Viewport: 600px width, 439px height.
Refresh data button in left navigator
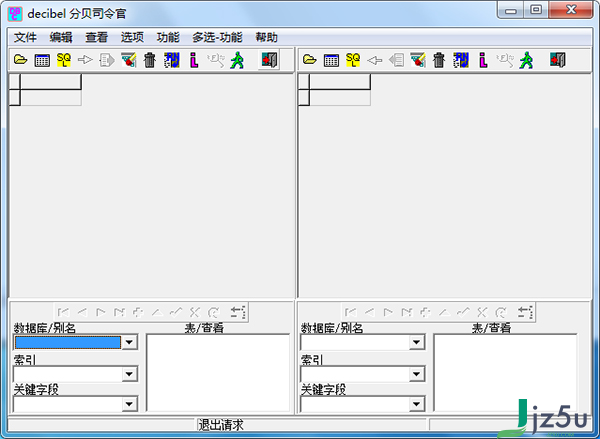(x=213, y=312)
